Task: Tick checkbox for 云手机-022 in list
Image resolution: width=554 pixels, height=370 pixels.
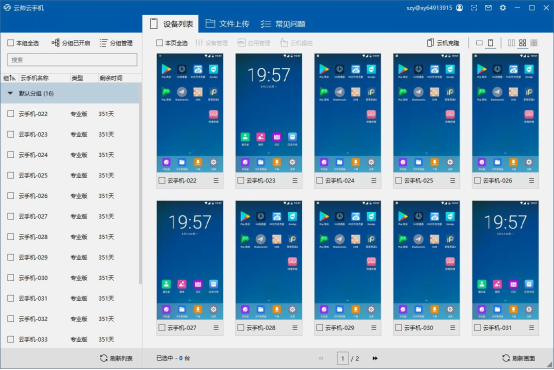Action: (x=11, y=113)
